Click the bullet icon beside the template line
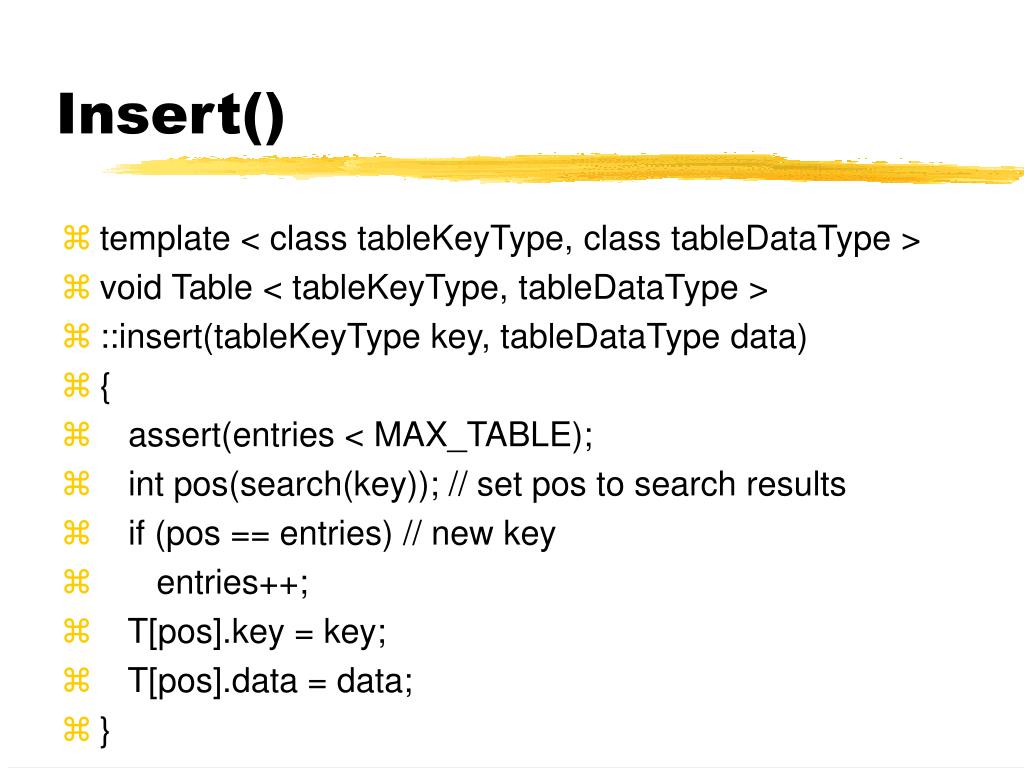This screenshot has width=1024, height=768. (x=76, y=238)
